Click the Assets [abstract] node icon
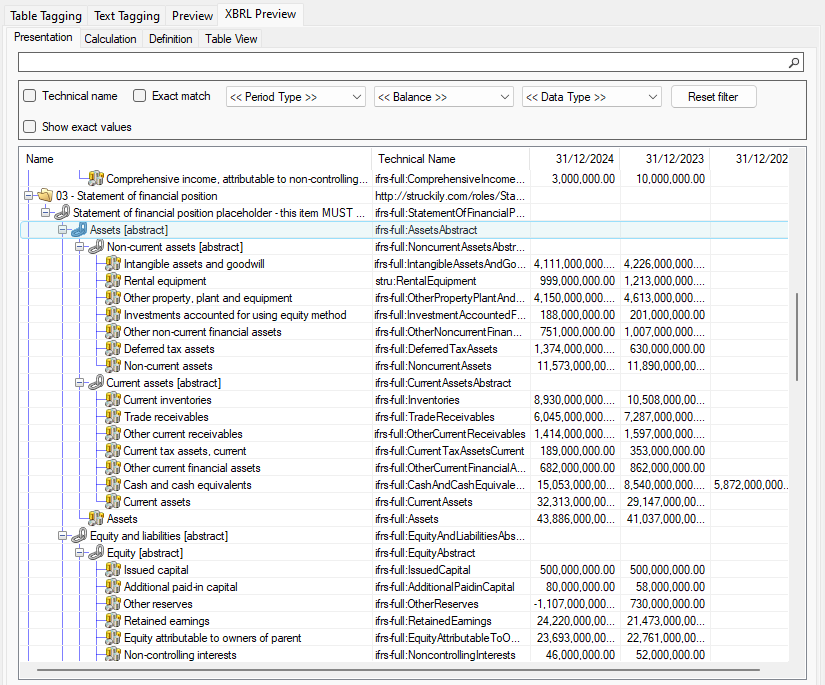 point(79,229)
